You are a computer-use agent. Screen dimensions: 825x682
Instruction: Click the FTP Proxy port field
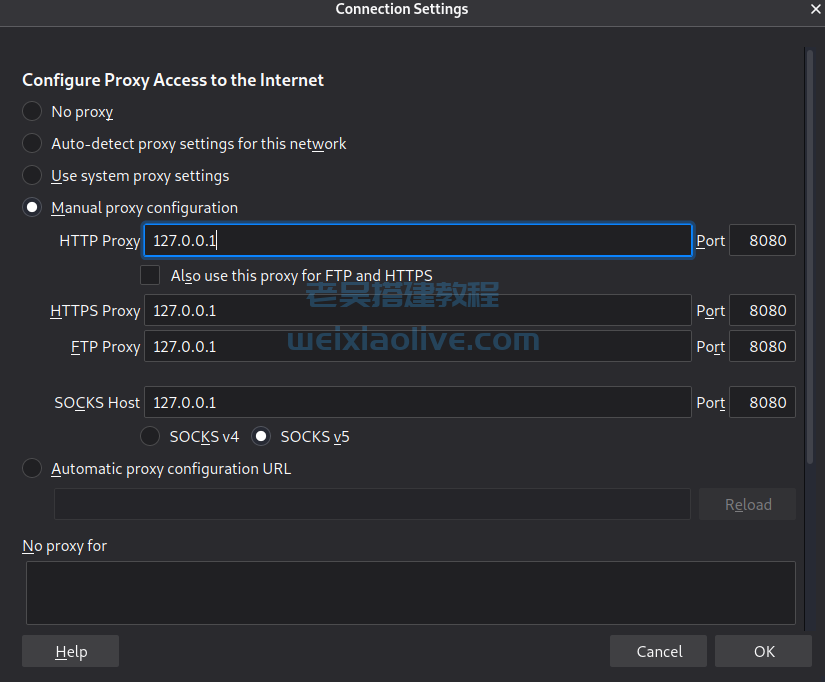coord(762,346)
